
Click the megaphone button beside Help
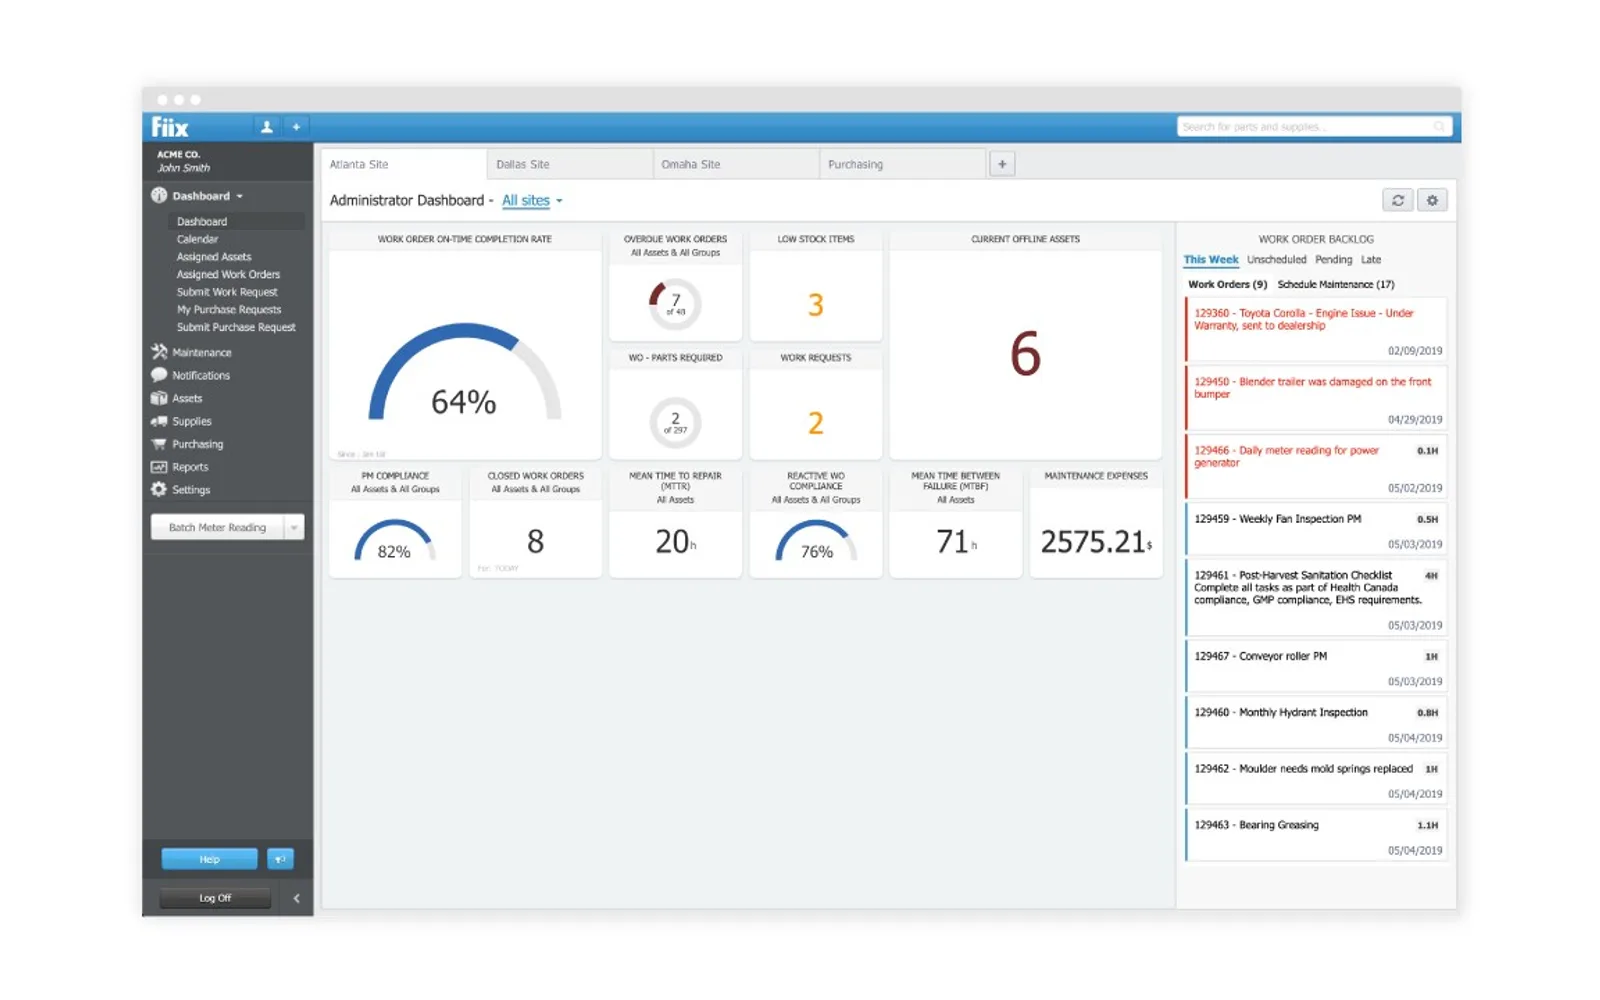point(281,859)
